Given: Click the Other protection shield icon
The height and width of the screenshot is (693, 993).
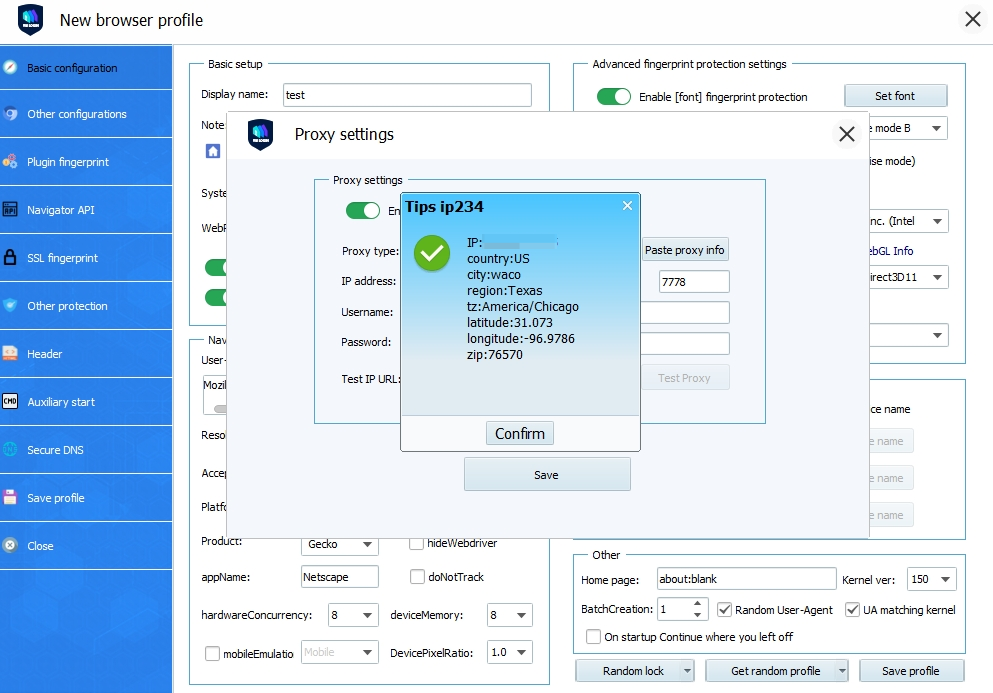Looking at the screenshot, I should 9,305.
